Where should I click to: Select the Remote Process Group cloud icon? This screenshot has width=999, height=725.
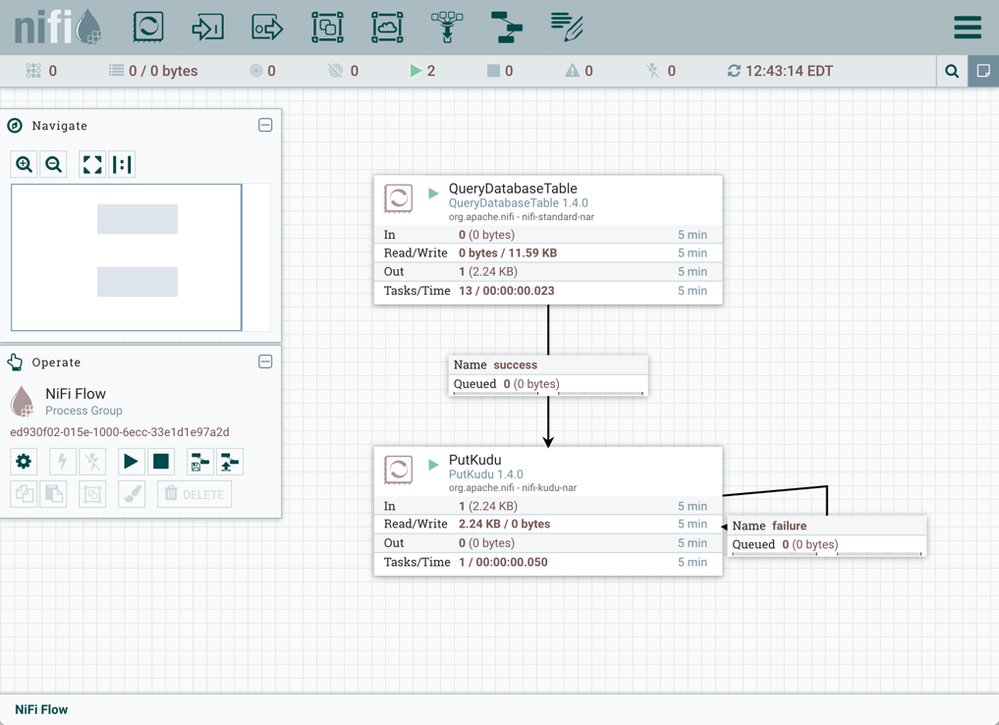[x=387, y=27]
